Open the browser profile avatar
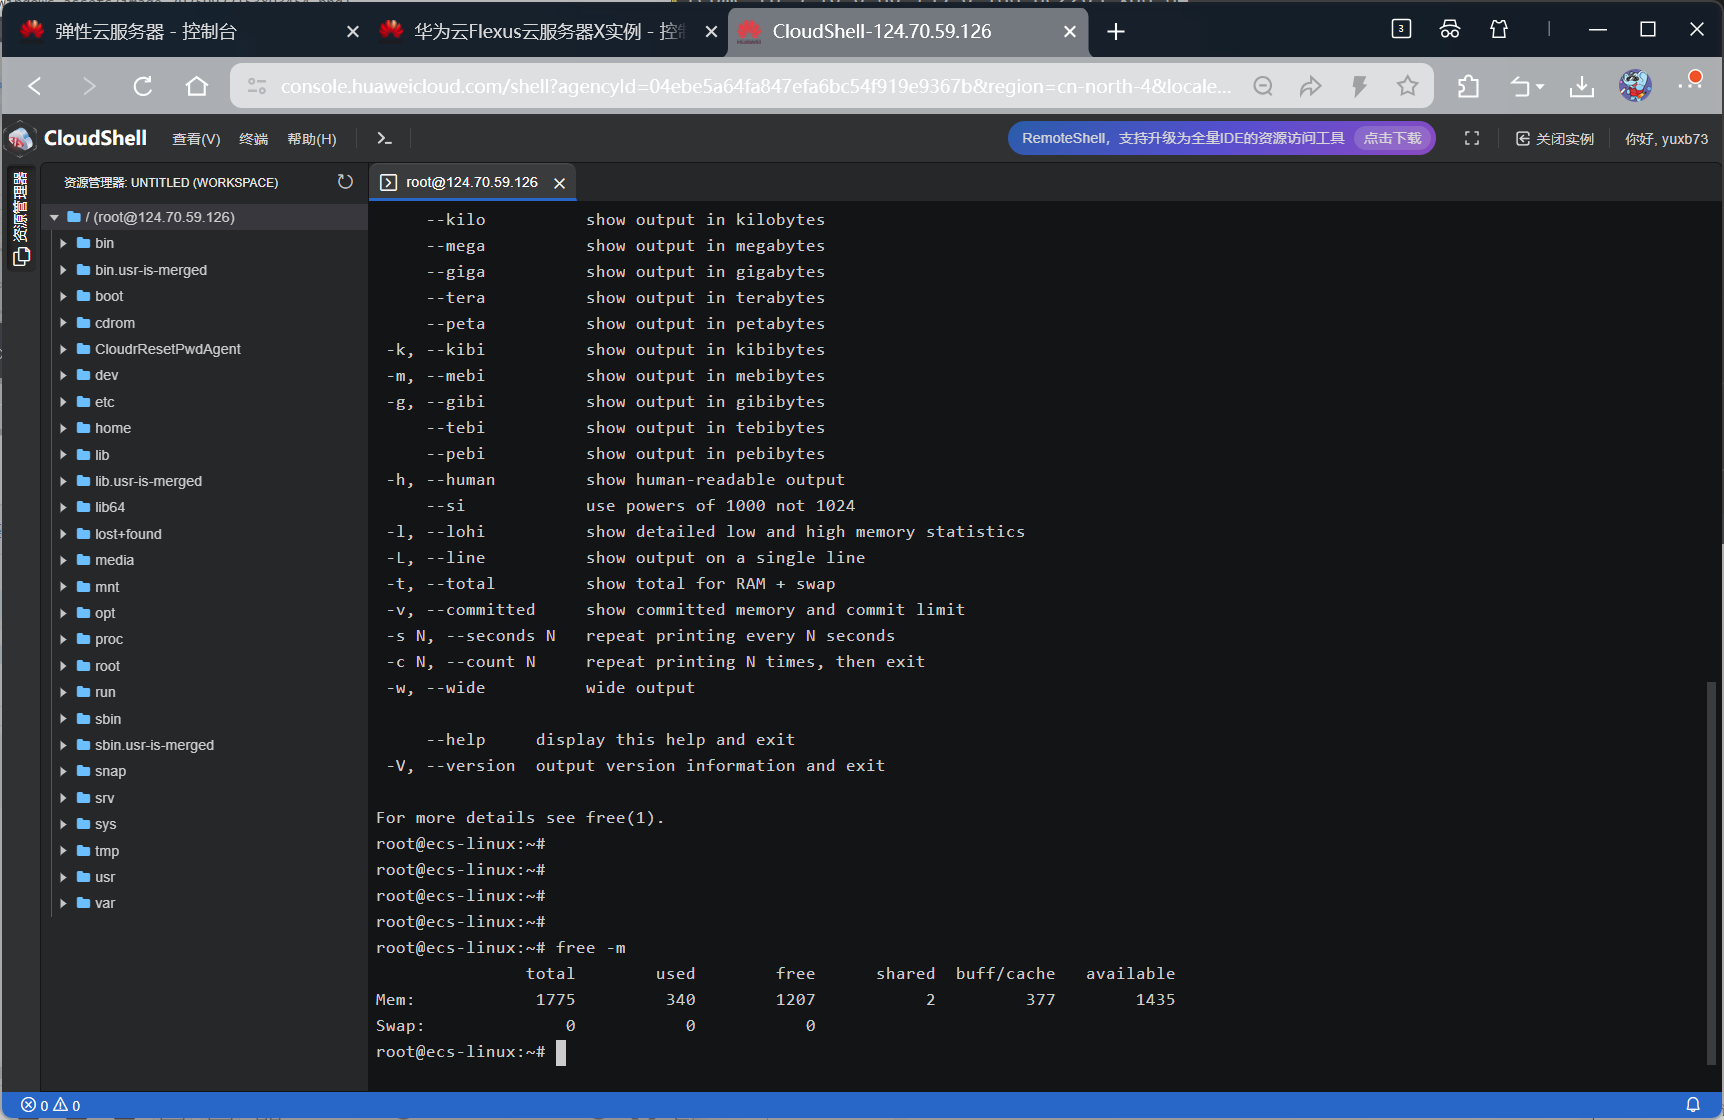 coord(1635,86)
